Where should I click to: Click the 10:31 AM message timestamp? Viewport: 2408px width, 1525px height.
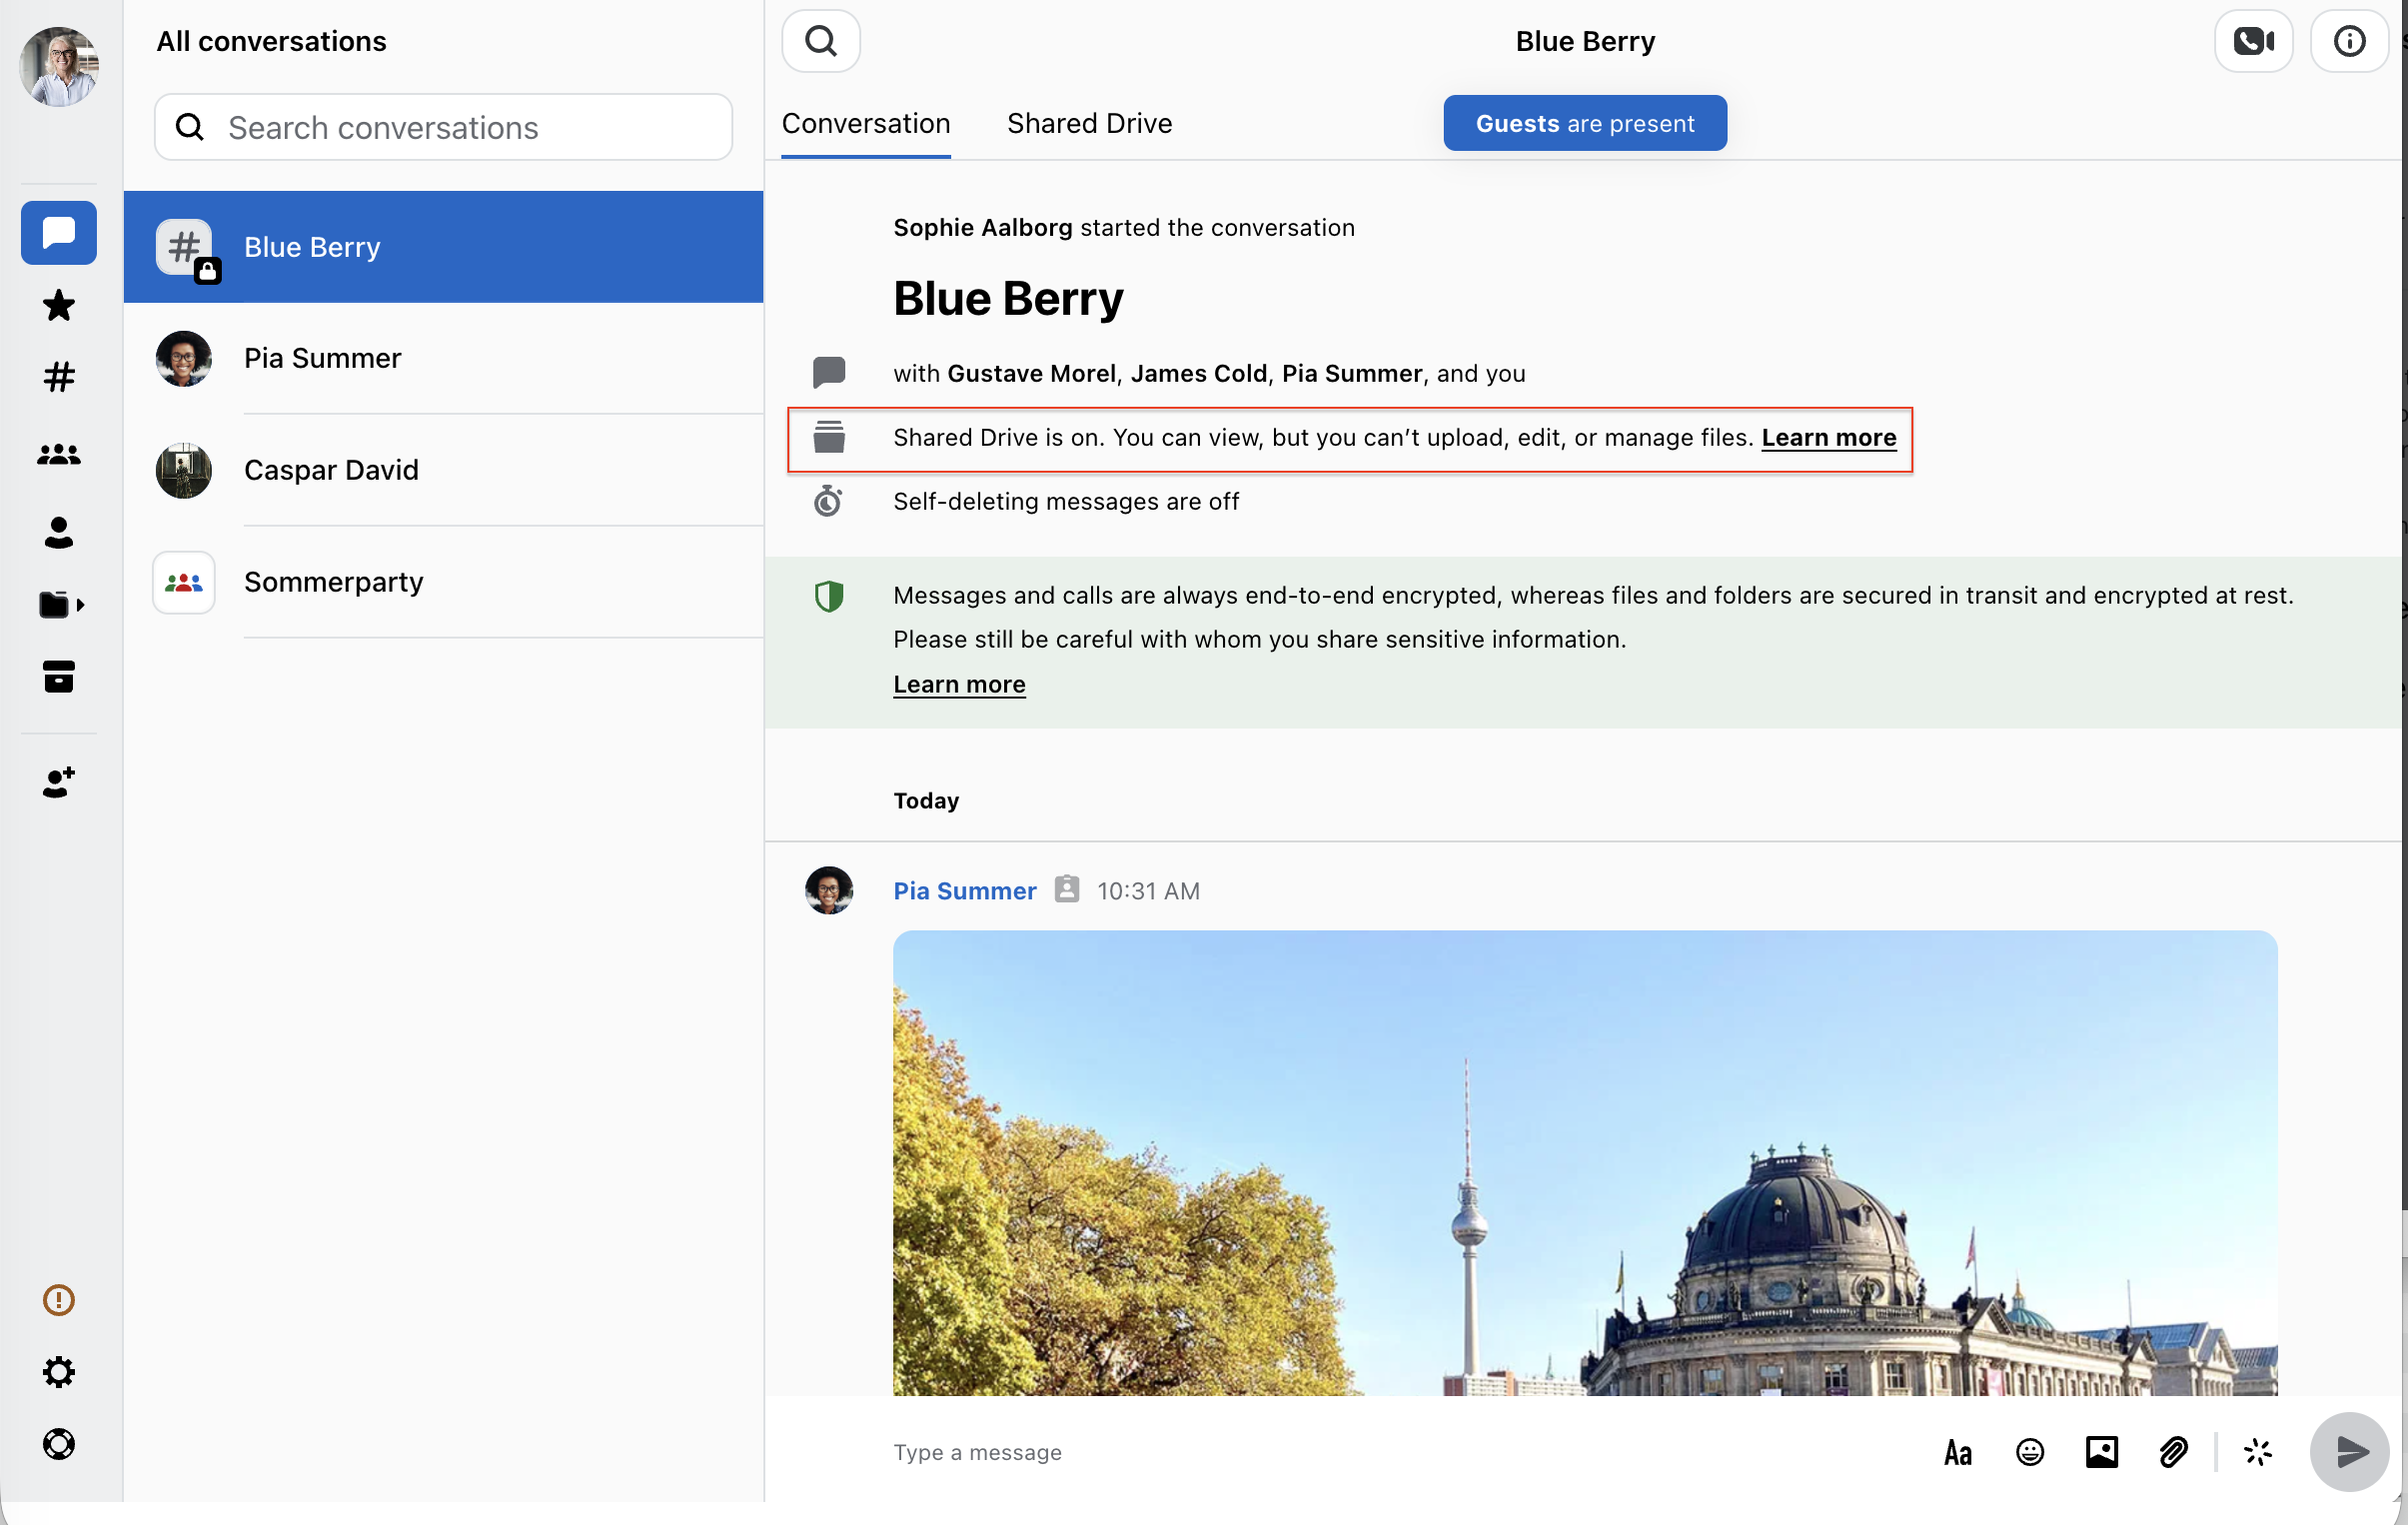pos(1147,890)
